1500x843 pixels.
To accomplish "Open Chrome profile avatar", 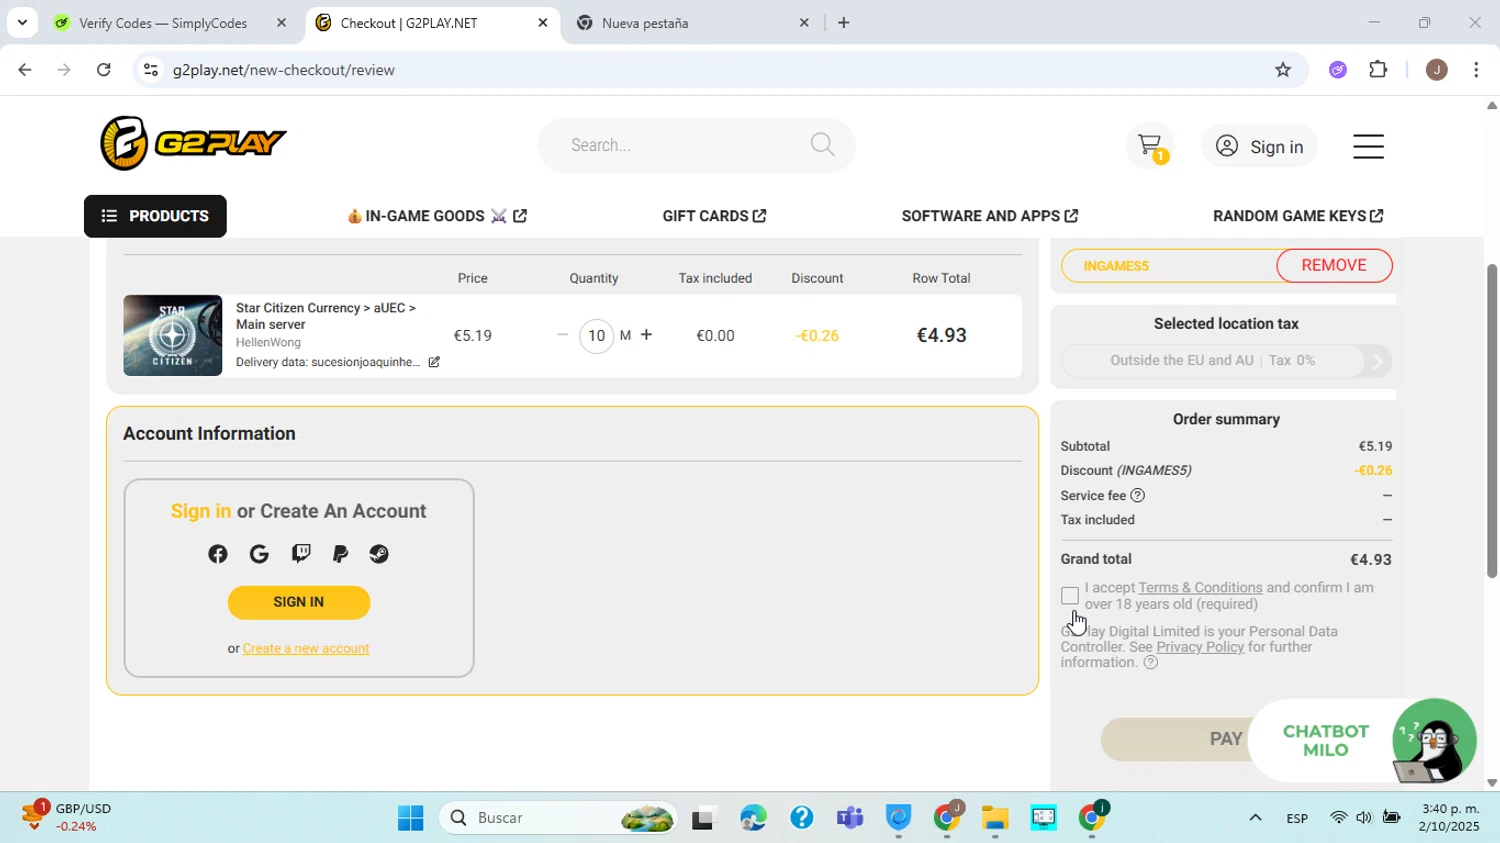I will (1436, 70).
